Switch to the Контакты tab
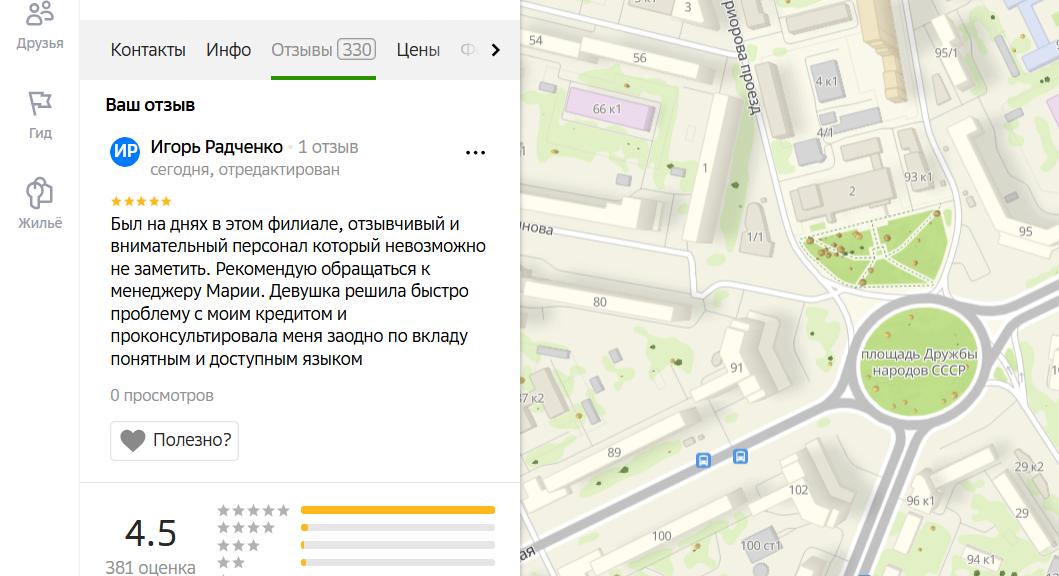Viewport: 1059px width, 576px height. click(x=148, y=50)
